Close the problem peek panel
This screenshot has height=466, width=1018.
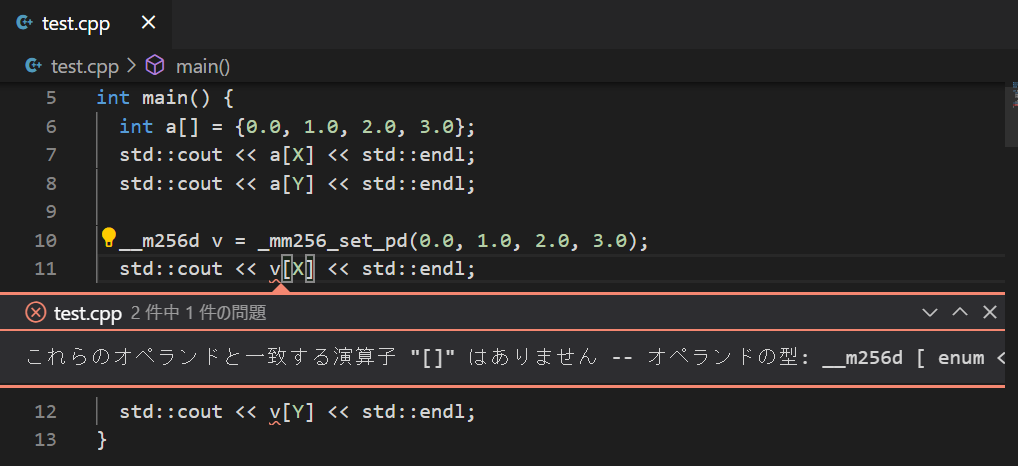[990, 313]
